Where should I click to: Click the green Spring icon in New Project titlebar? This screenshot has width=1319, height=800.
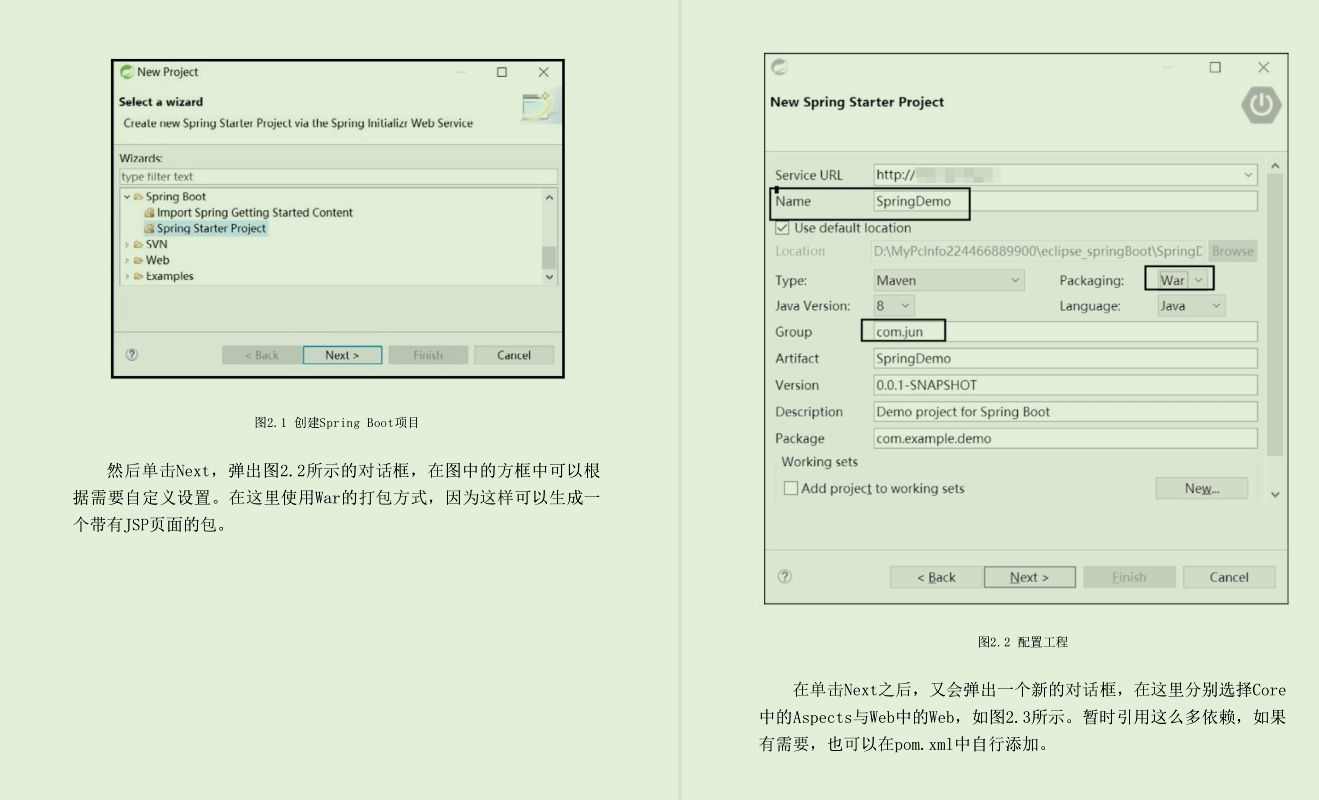coord(126,71)
